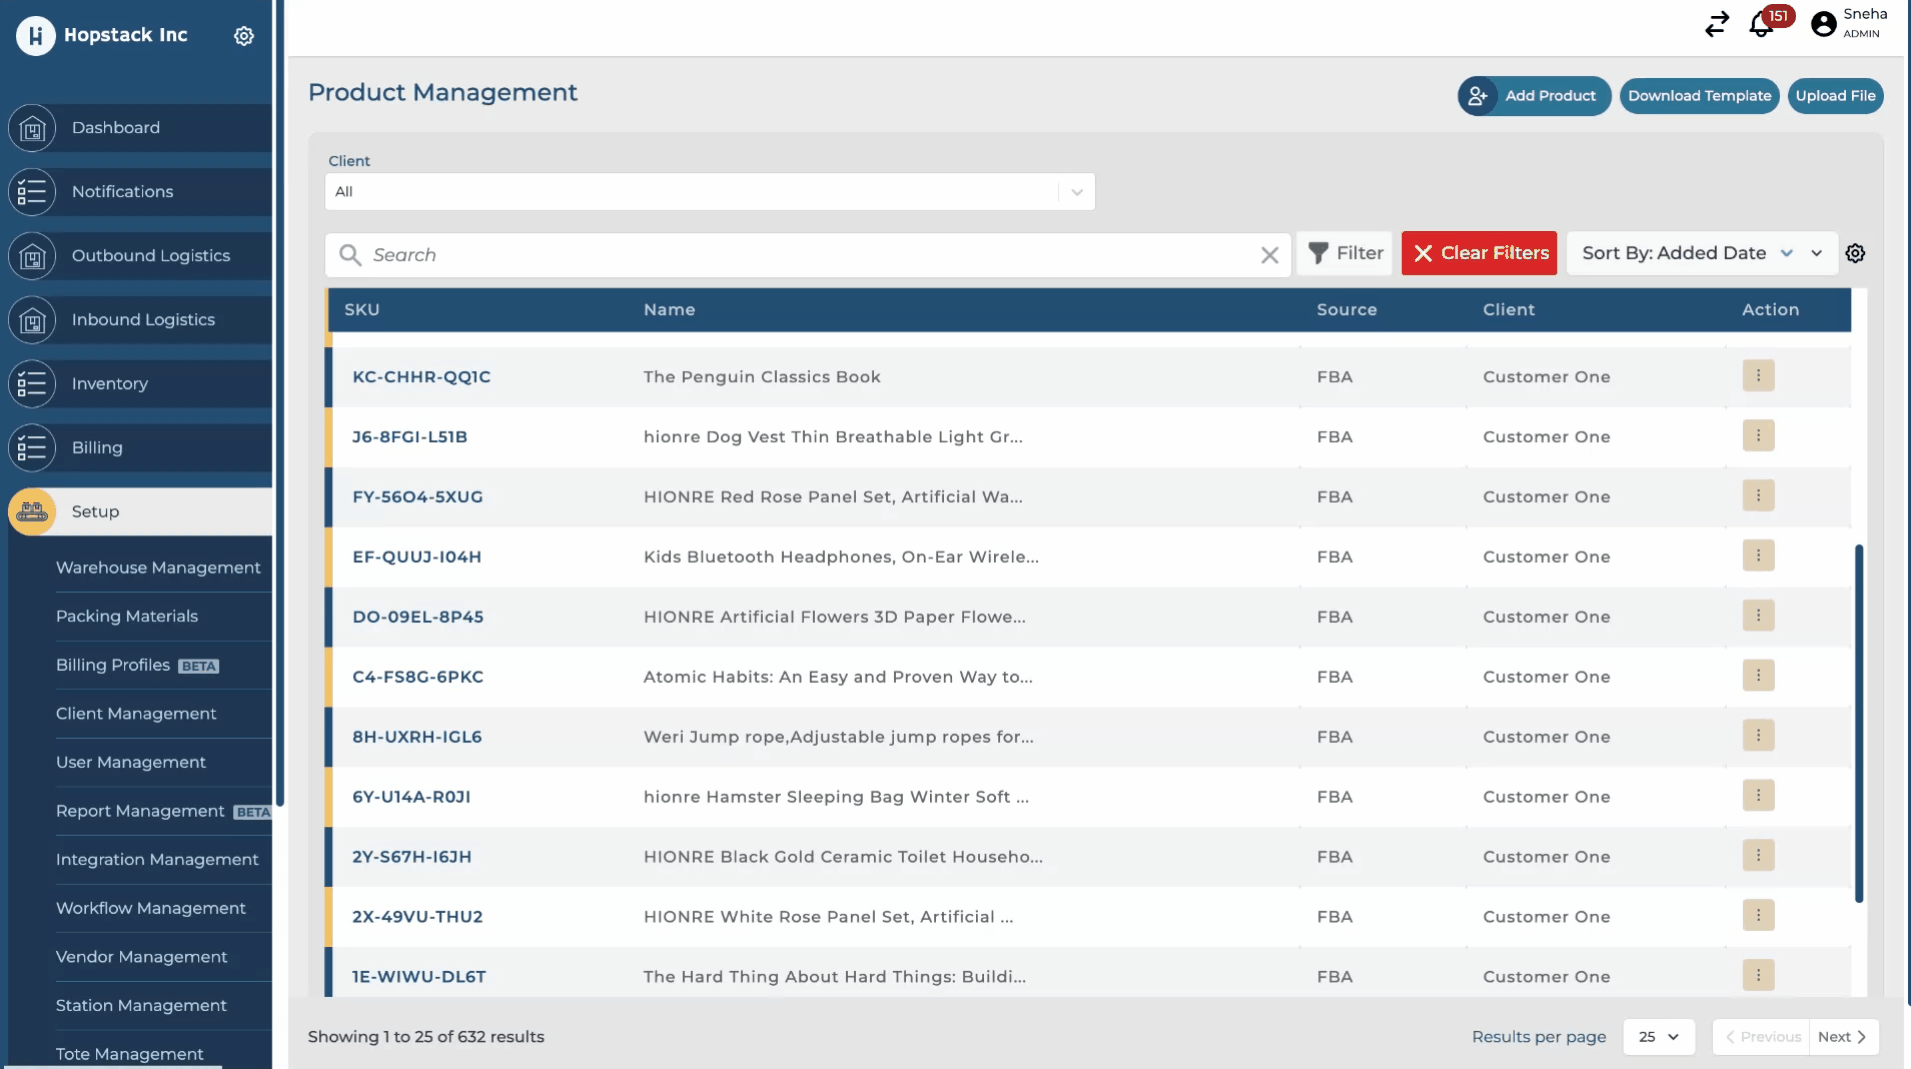This screenshot has height=1069, width=1911.
Task: Go to Next page of results
Action: click(1842, 1037)
